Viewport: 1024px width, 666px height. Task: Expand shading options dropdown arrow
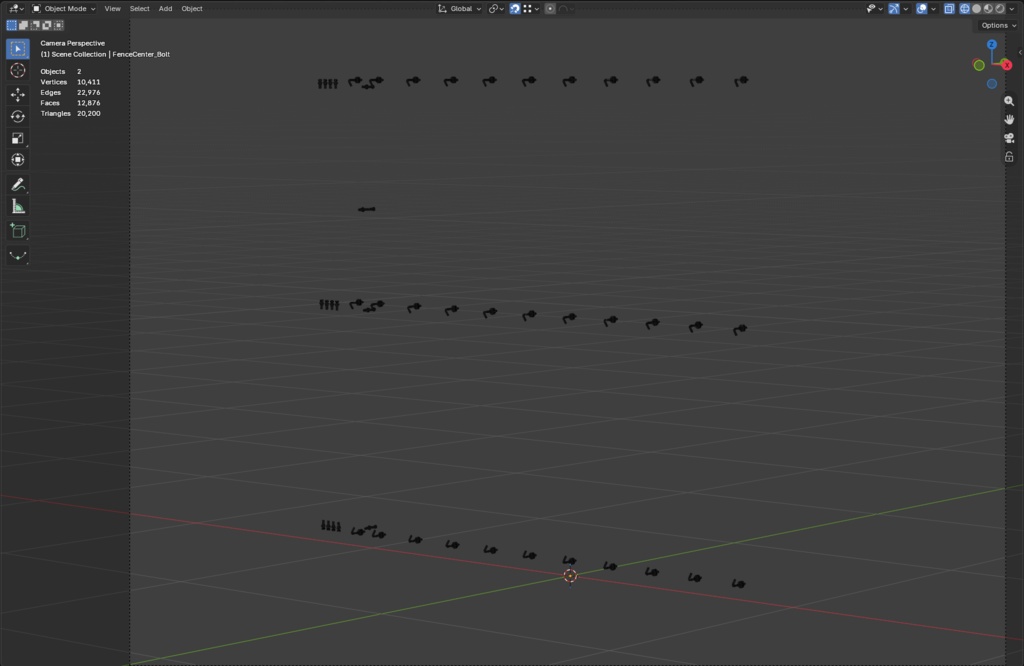1012,8
